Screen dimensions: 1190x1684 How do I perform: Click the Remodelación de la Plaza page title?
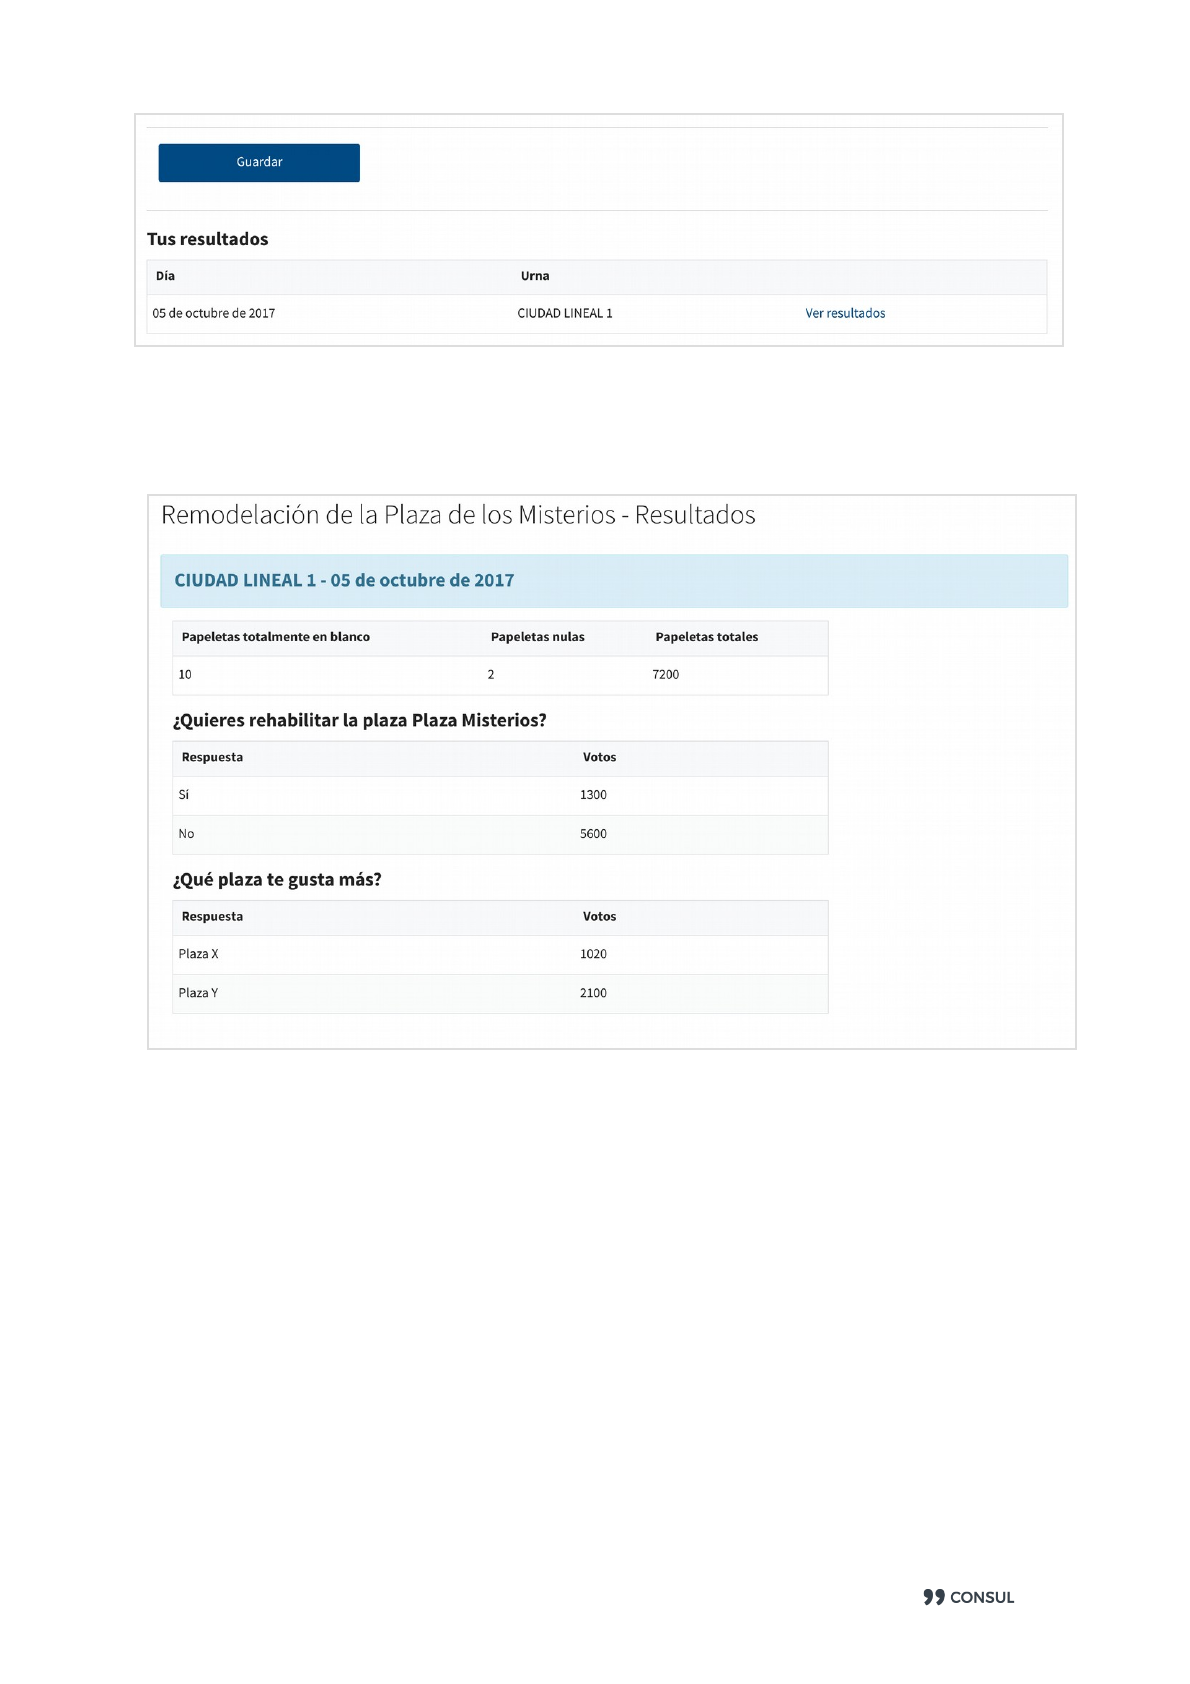[x=458, y=516]
